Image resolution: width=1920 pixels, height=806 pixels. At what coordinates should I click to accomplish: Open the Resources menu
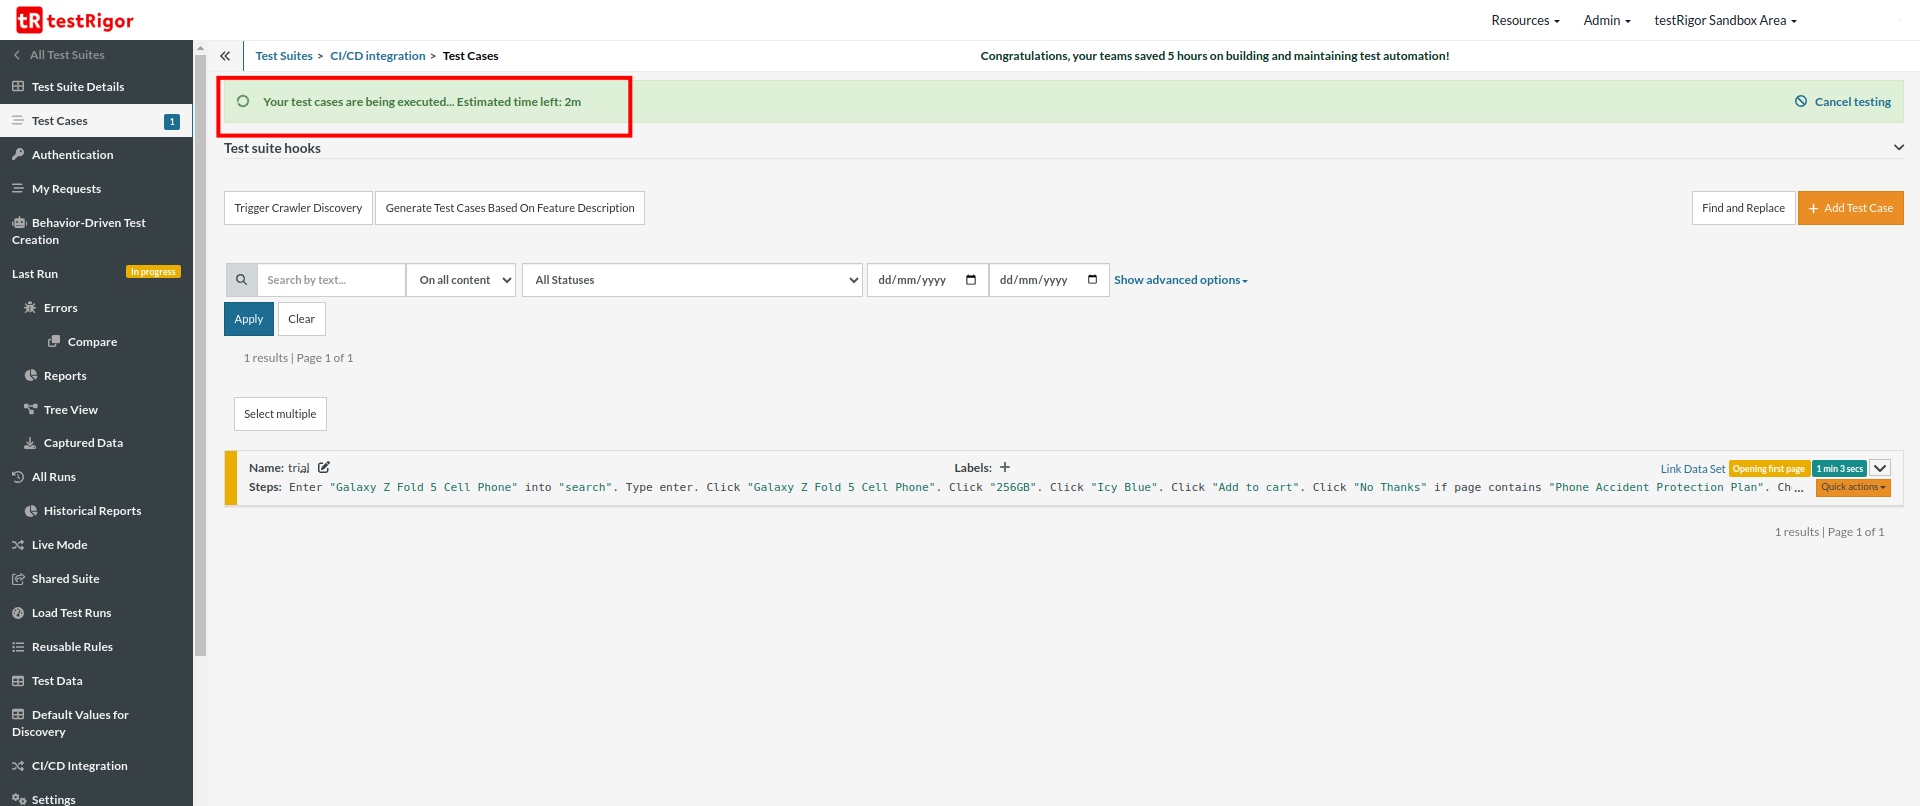pos(1525,20)
